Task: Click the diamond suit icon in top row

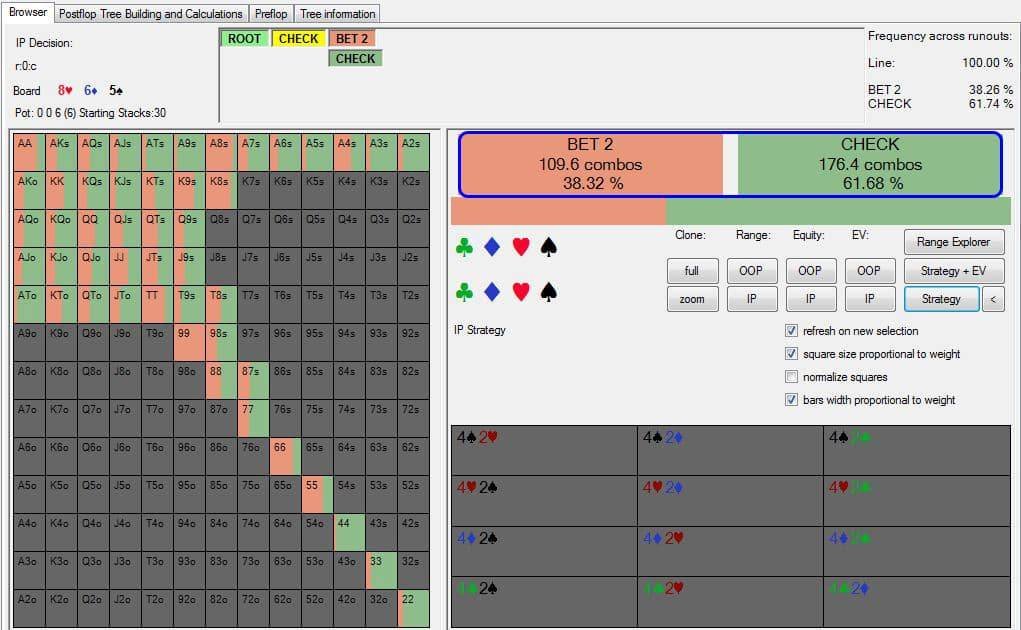Action: pyautogui.click(x=491, y=247)
